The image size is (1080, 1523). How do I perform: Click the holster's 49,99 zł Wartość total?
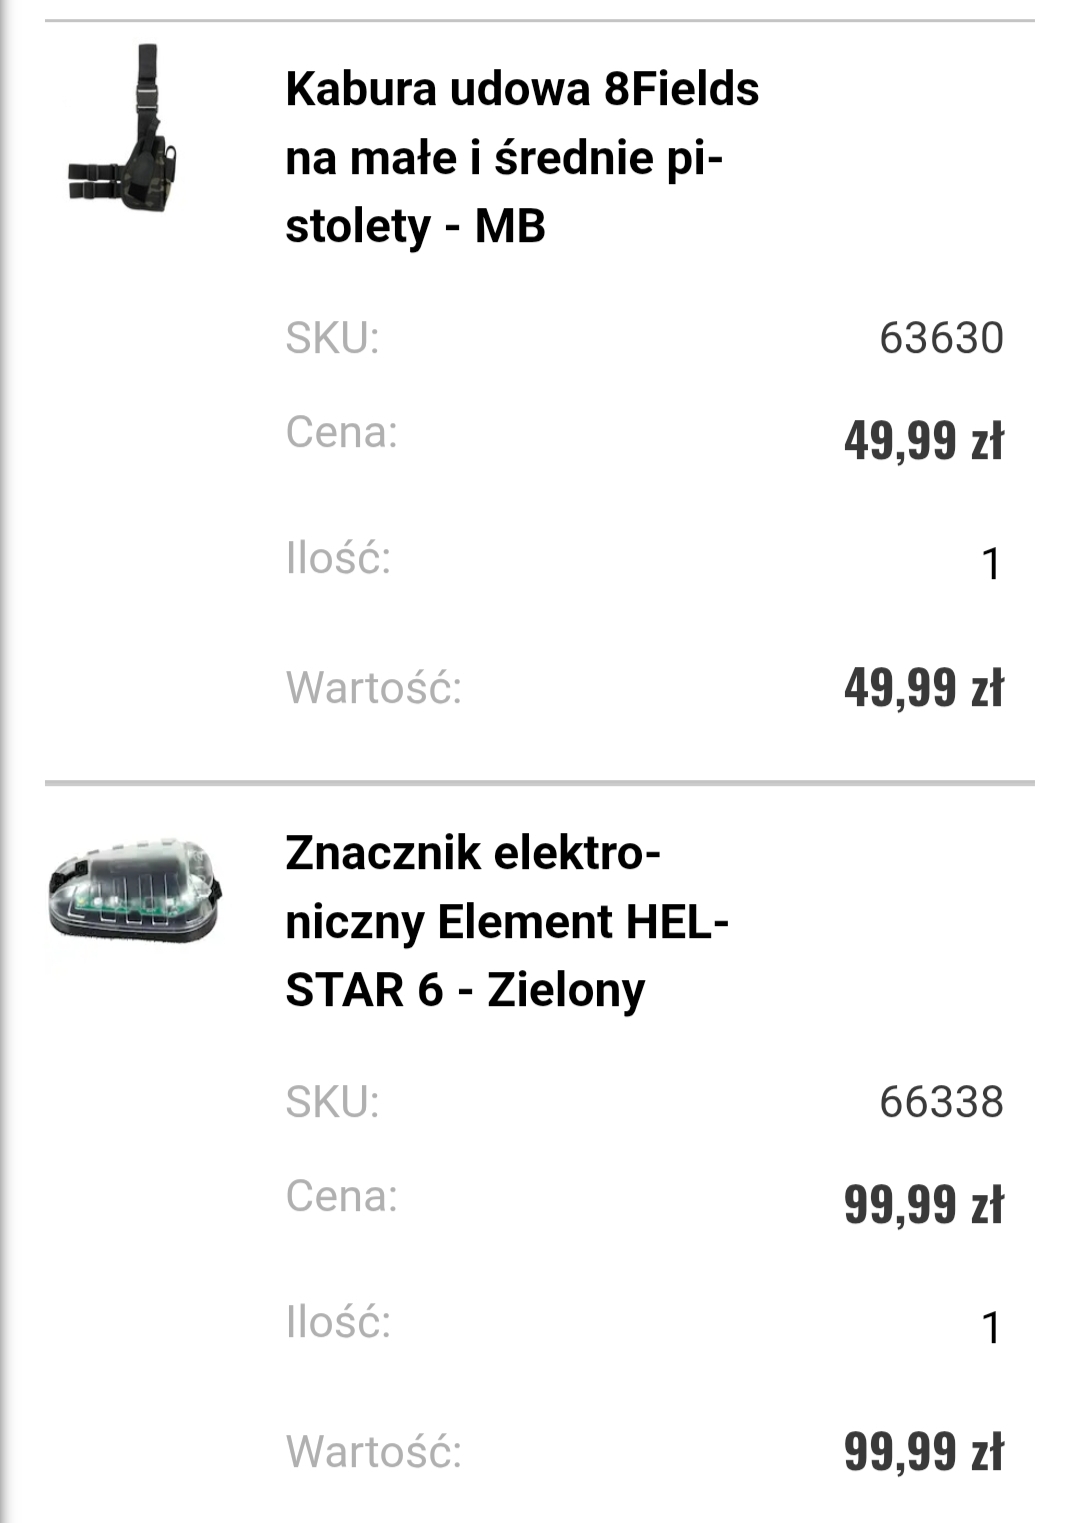[923, 688]
